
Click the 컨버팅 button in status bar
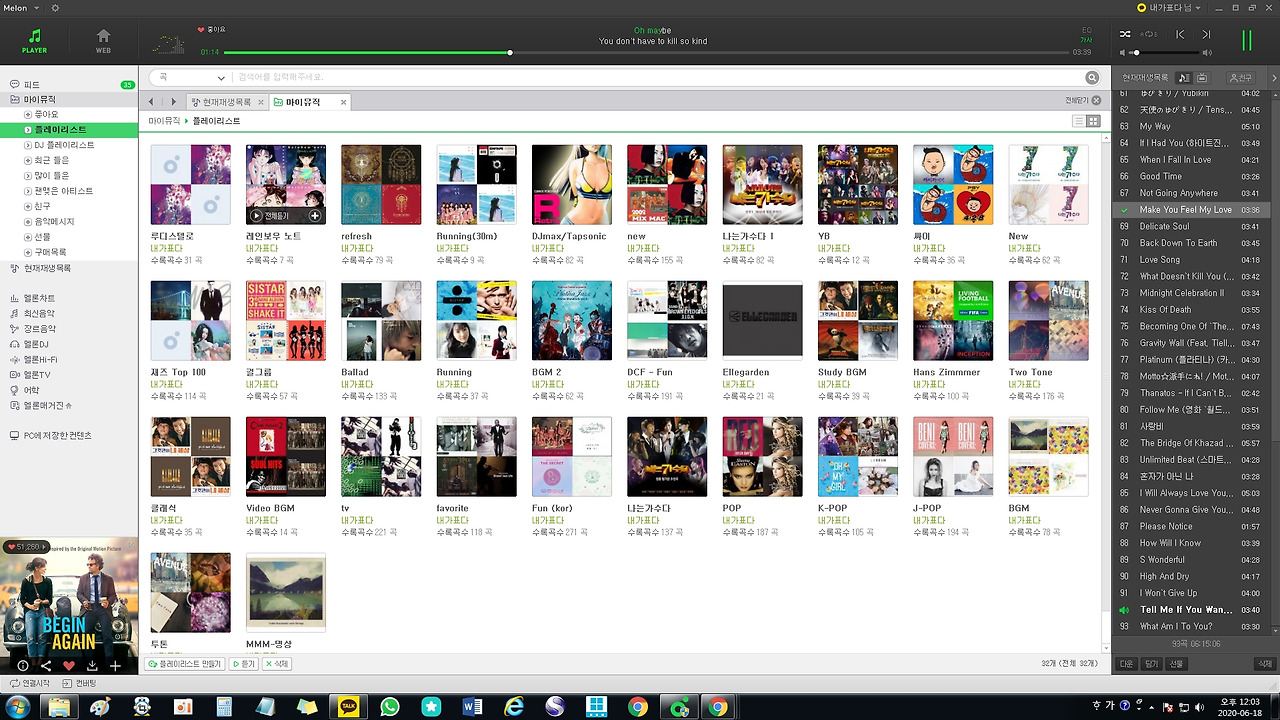80,683
